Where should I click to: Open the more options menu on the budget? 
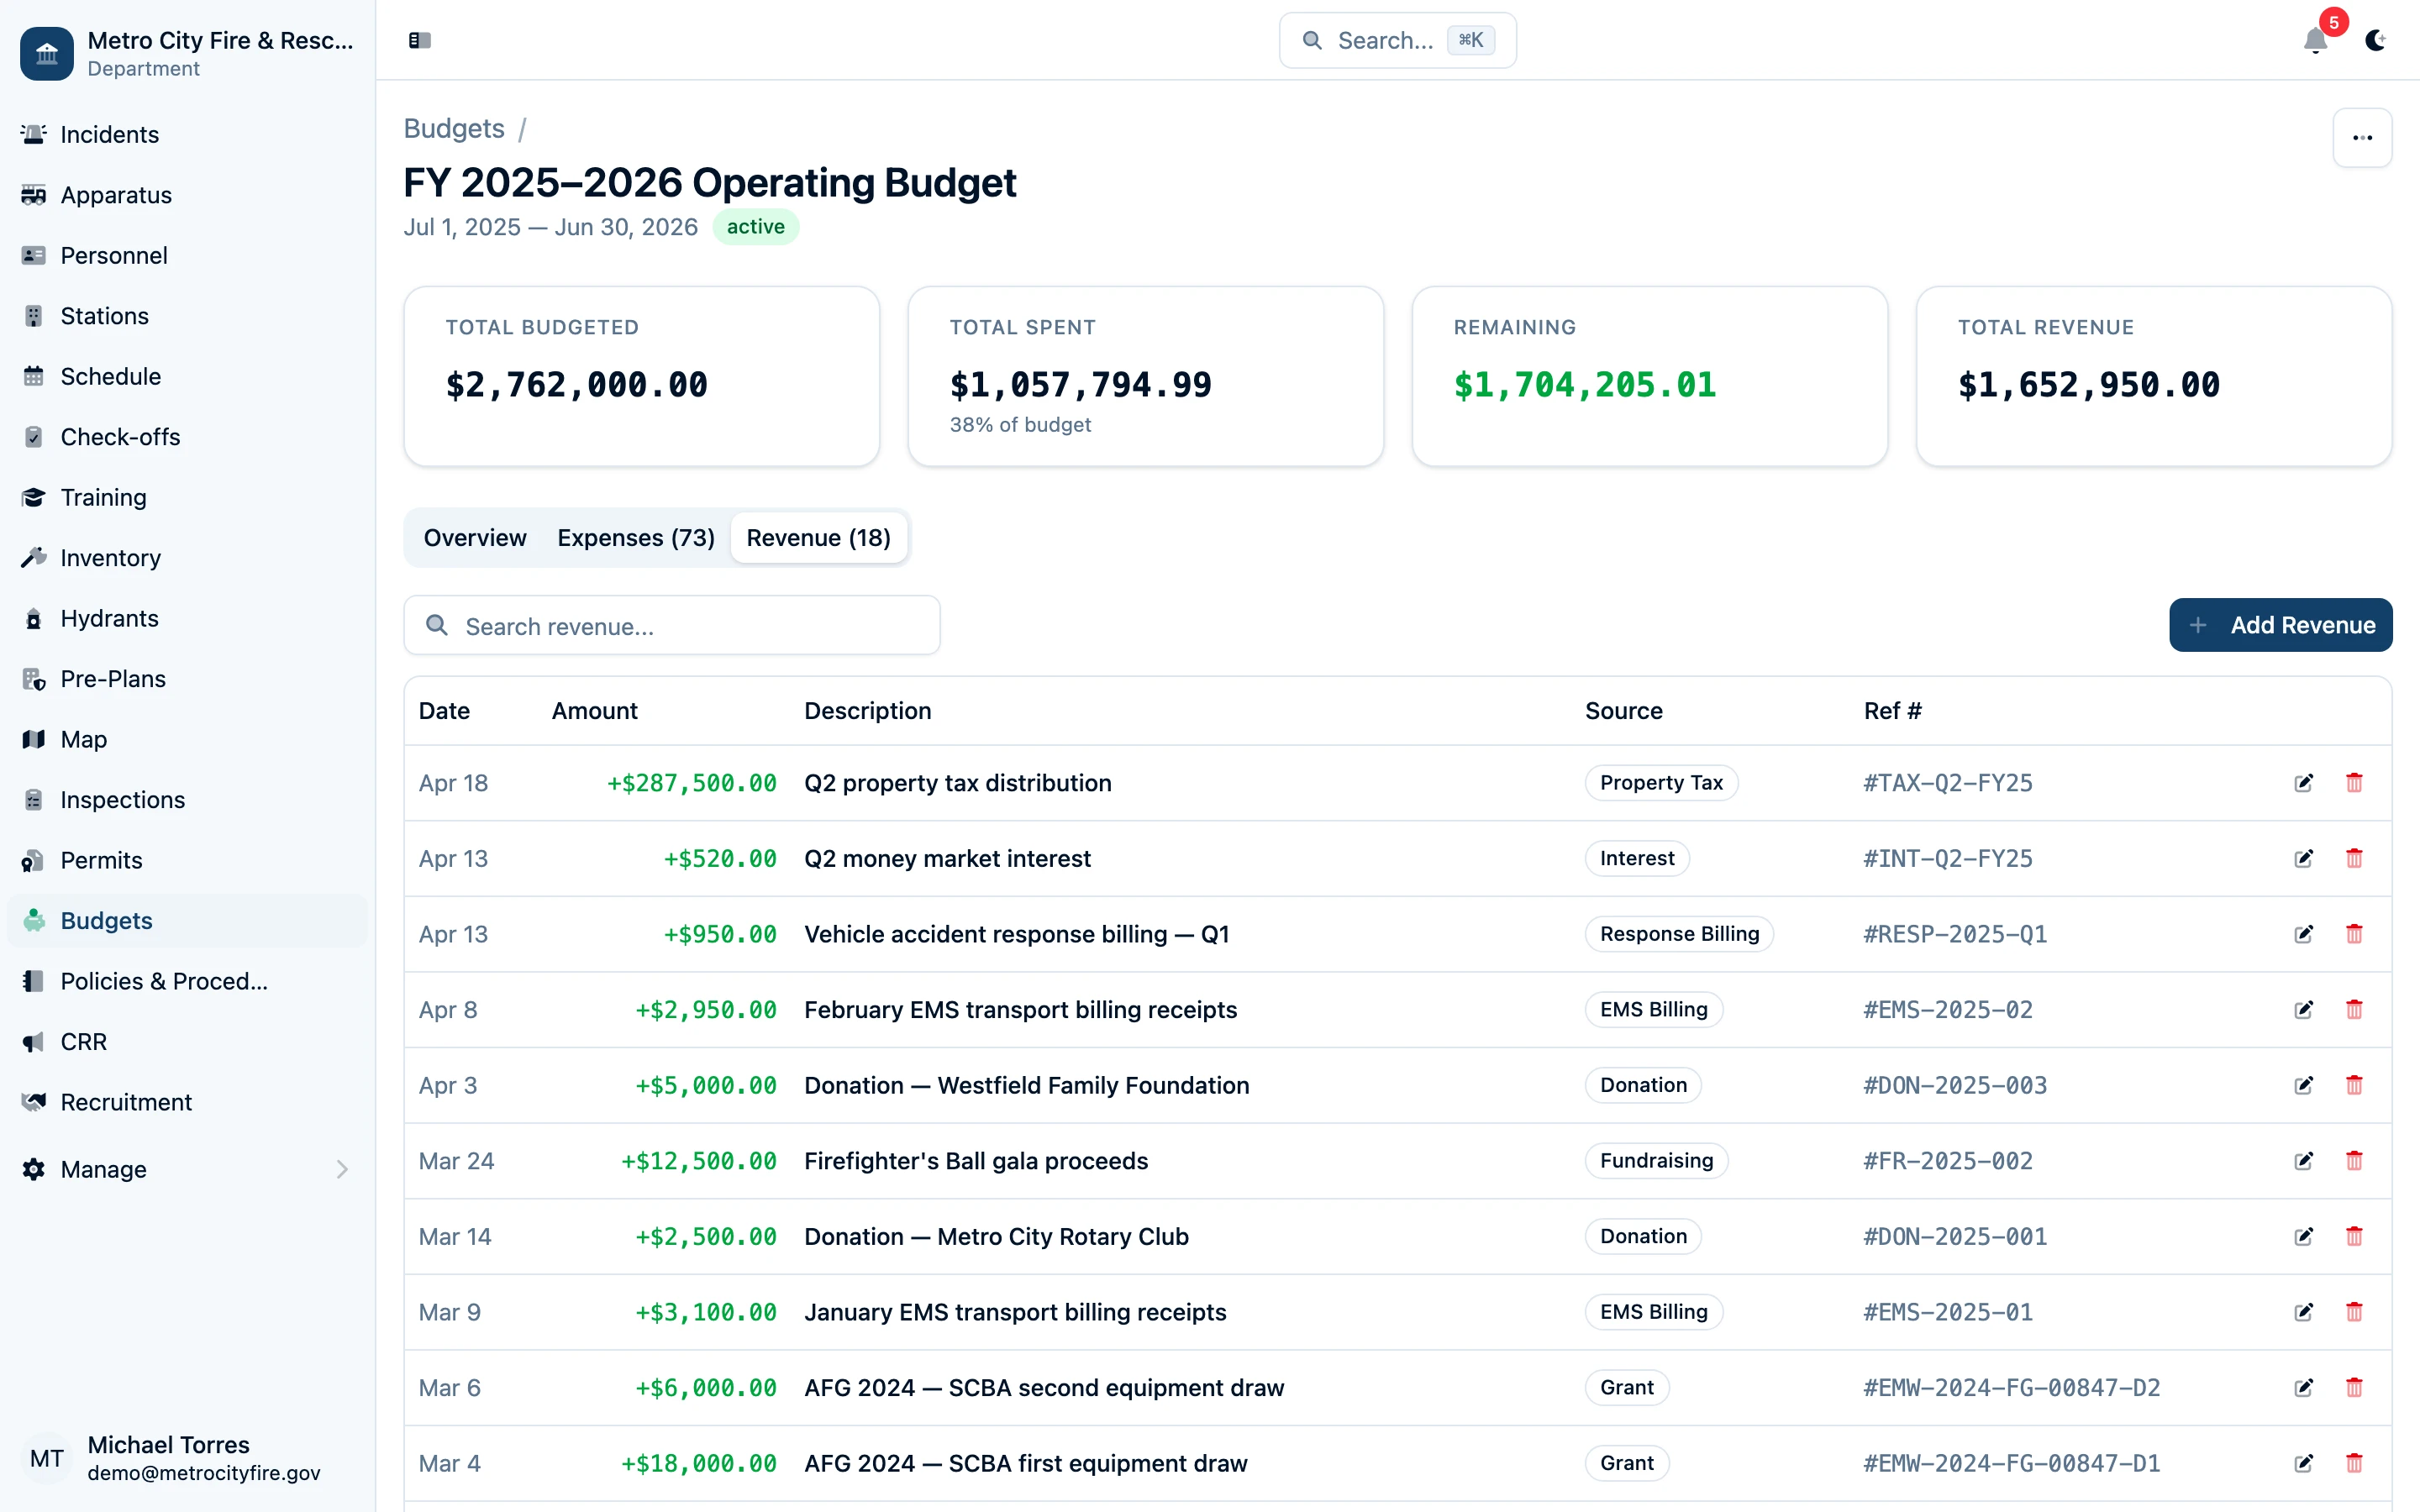pyautogui.click(x=2362, y=137)
